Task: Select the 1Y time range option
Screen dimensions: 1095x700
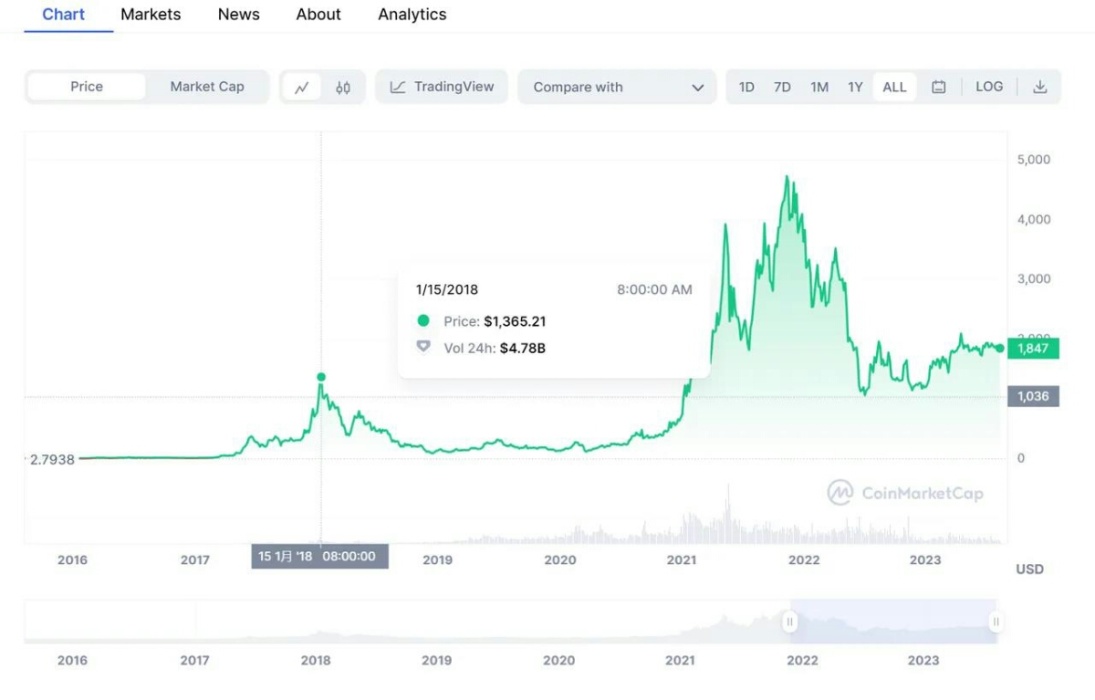Action: click(856, 87)
